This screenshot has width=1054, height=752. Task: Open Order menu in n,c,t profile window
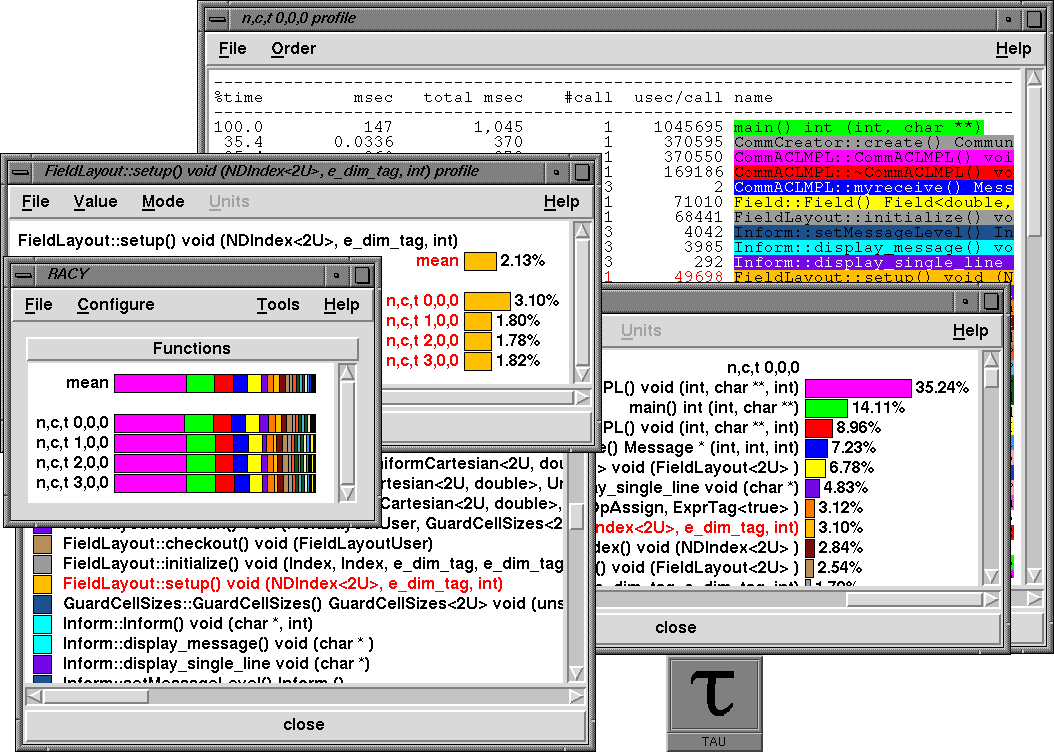pyautogui.click(x=293, y=49)
